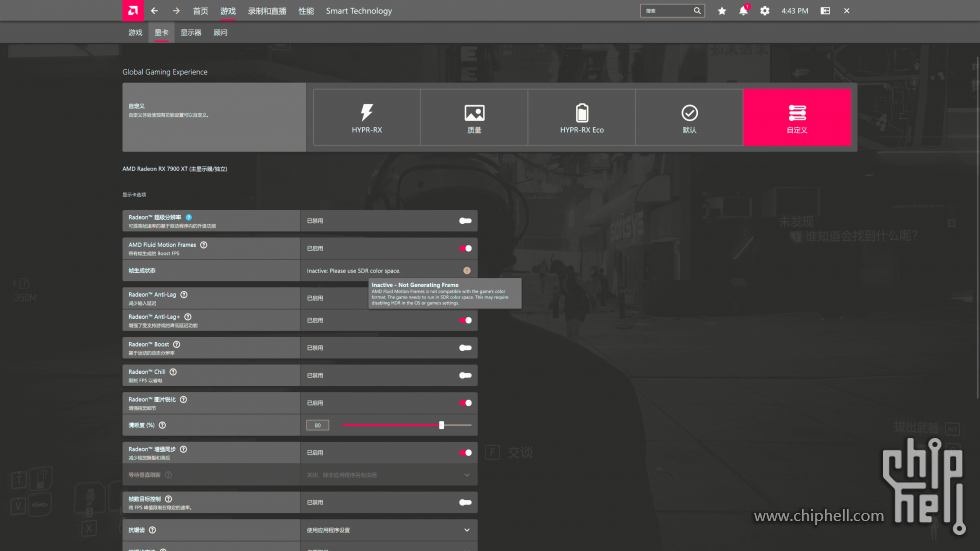Switch to 顾问 advisor sub-tab
980x551 pixels.
(220, 32)
